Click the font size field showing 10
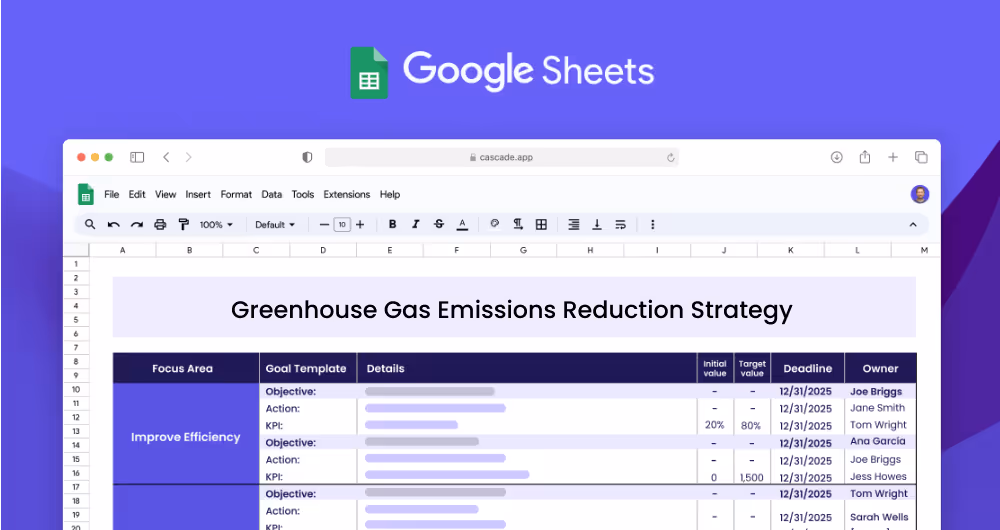 [342, 225]
